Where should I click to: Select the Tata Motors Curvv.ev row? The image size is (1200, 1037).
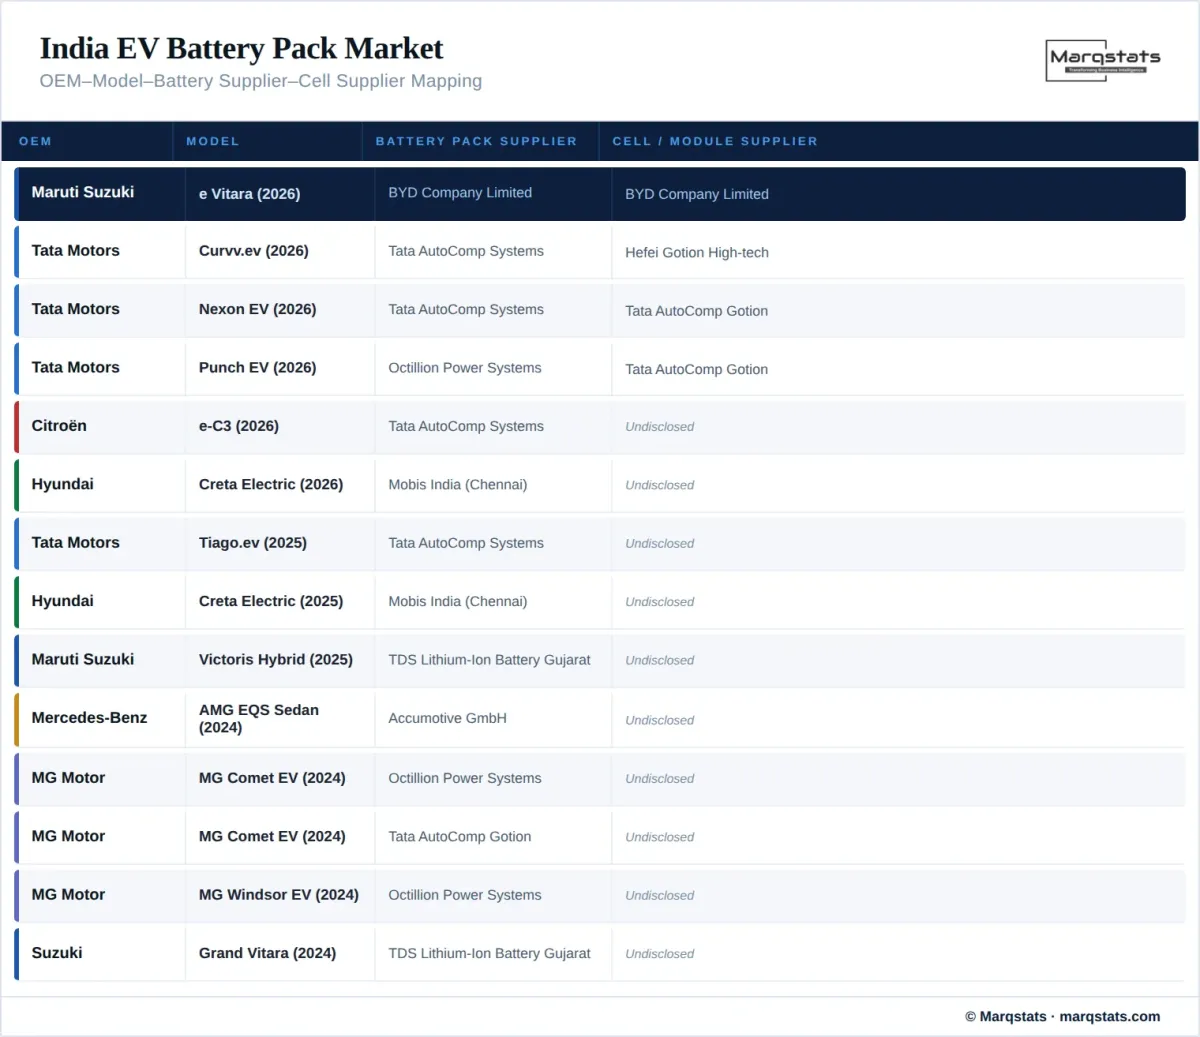(600, 252)
